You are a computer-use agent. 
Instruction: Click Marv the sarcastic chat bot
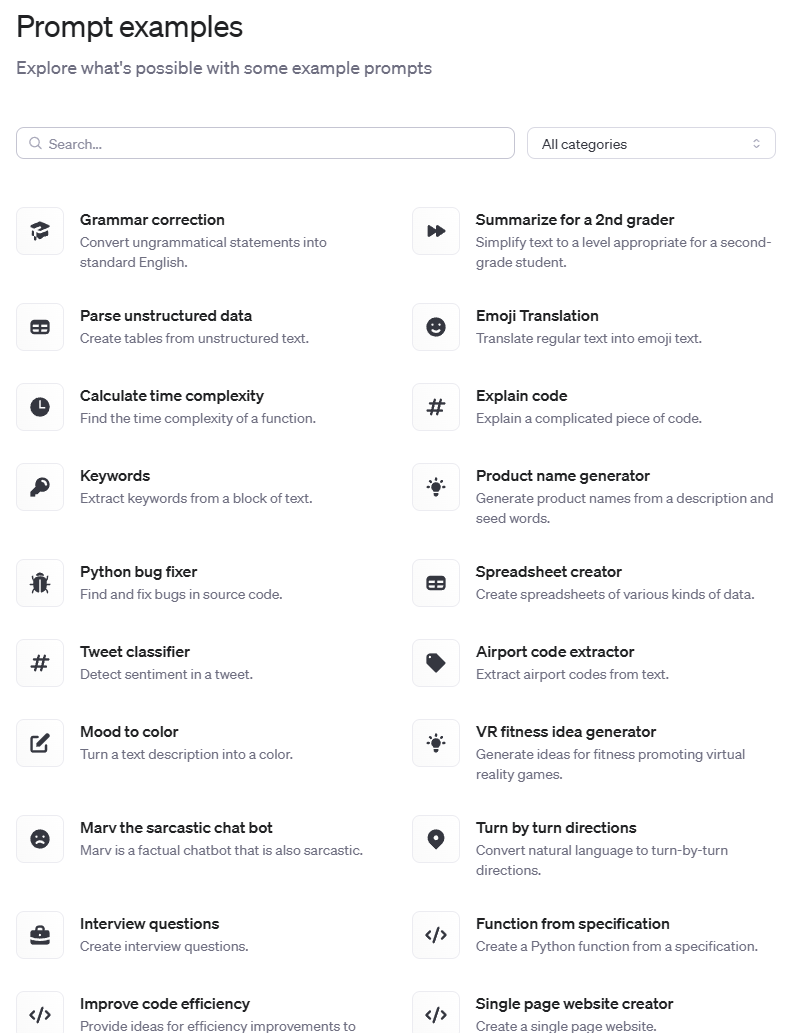click(176, 828)
